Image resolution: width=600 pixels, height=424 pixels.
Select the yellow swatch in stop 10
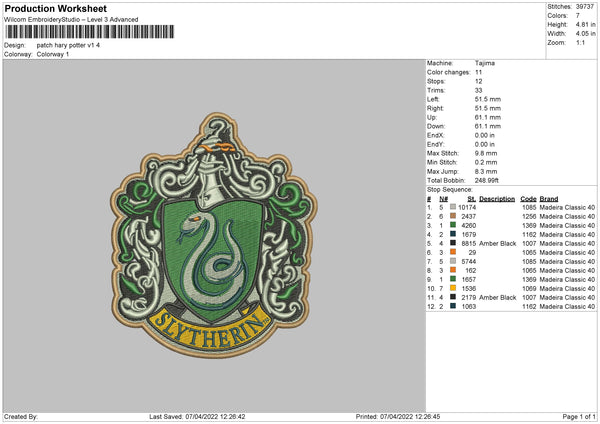(x=453, y=288)
